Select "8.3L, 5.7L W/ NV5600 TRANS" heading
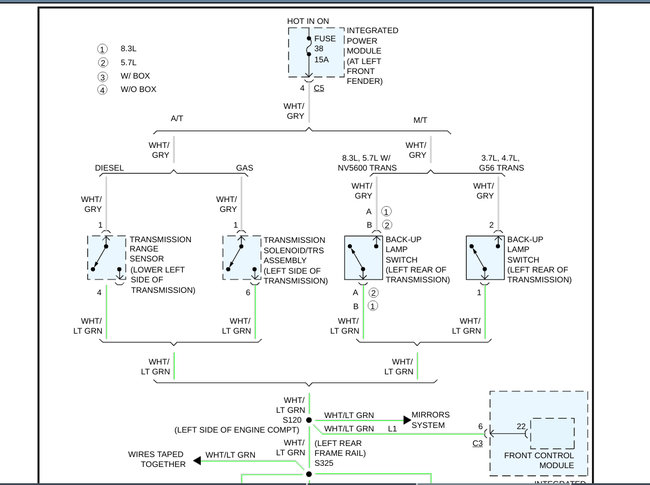 (367, 163)
